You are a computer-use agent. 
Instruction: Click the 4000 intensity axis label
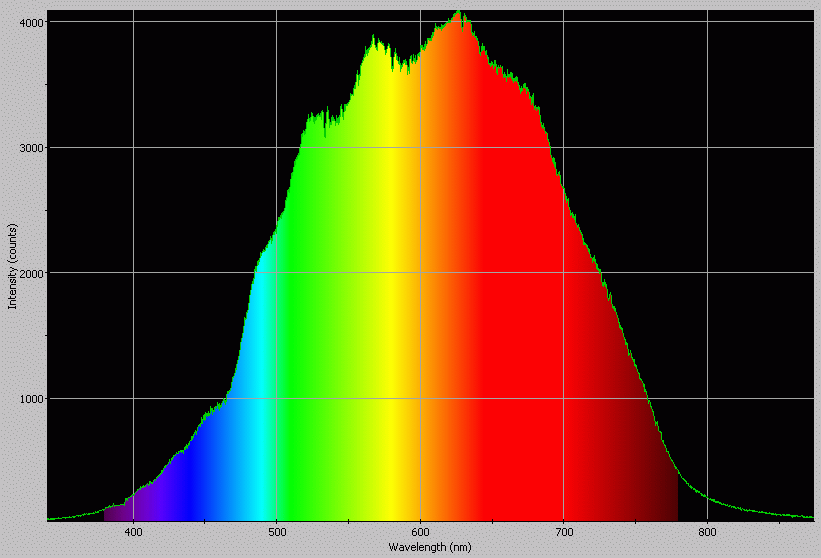point(31,22)
